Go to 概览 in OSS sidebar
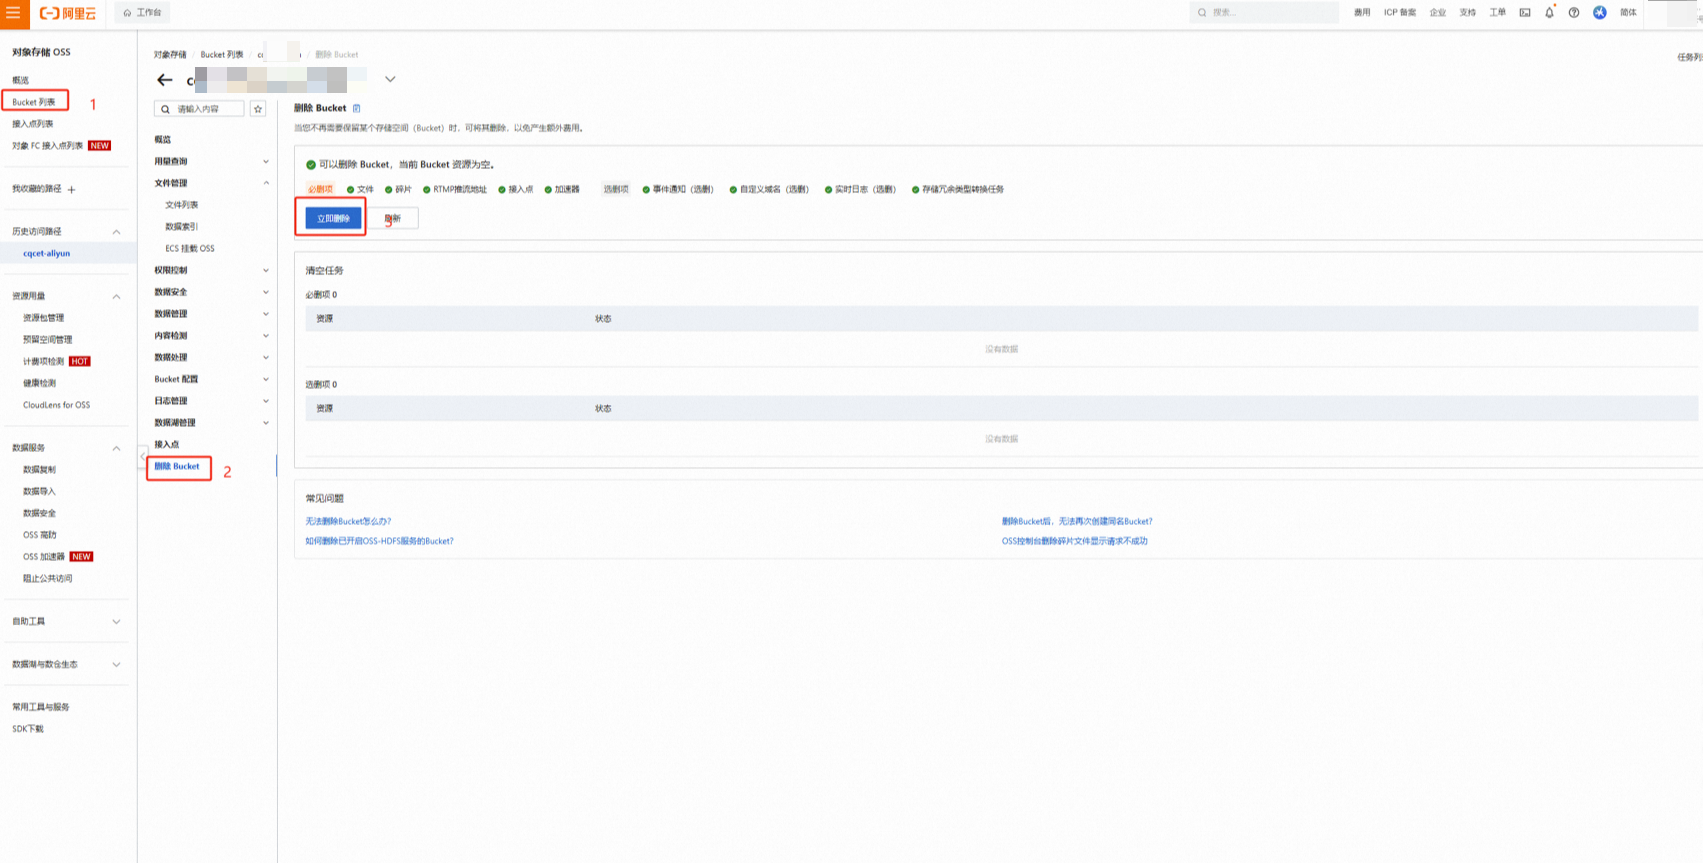Image resolution: width=1703 pixels, height=863 pixels. (21, 80)
